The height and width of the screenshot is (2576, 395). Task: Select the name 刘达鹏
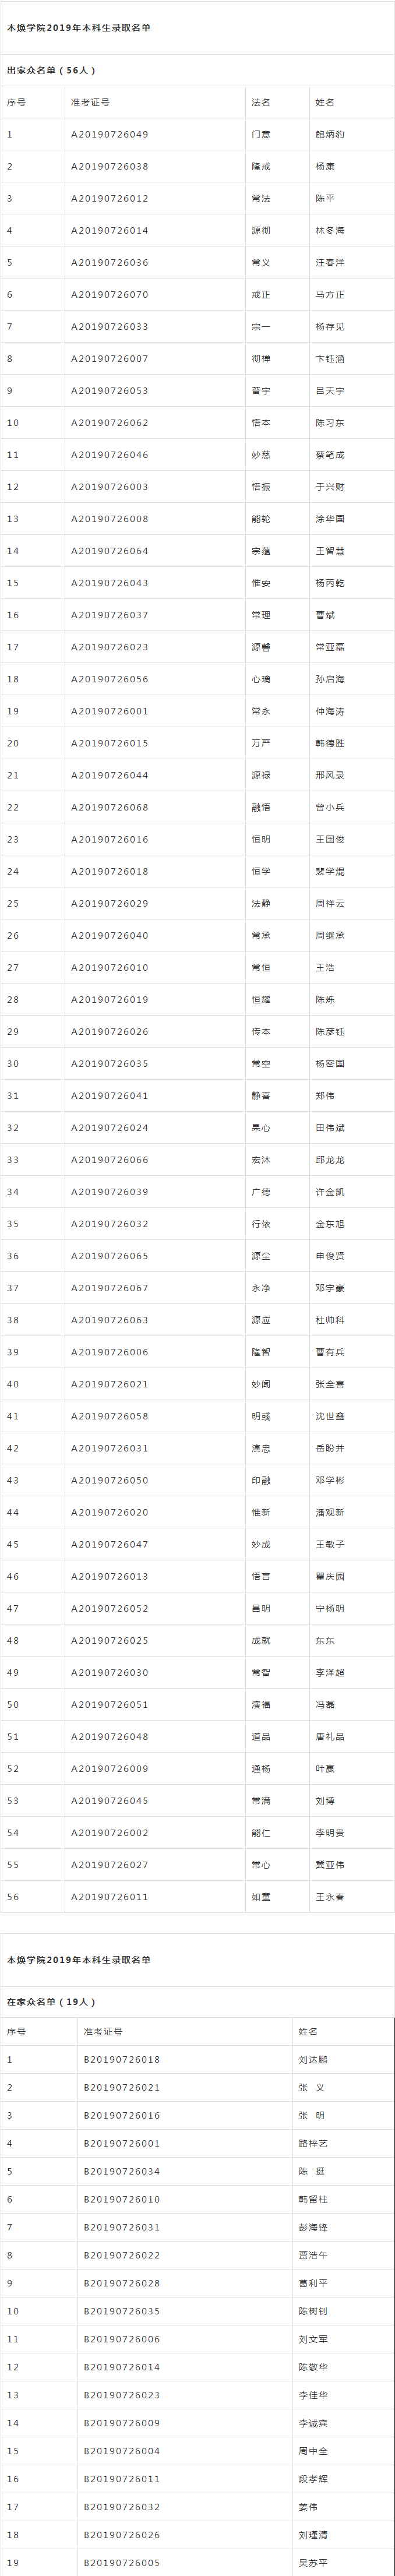click(313, 2059)
